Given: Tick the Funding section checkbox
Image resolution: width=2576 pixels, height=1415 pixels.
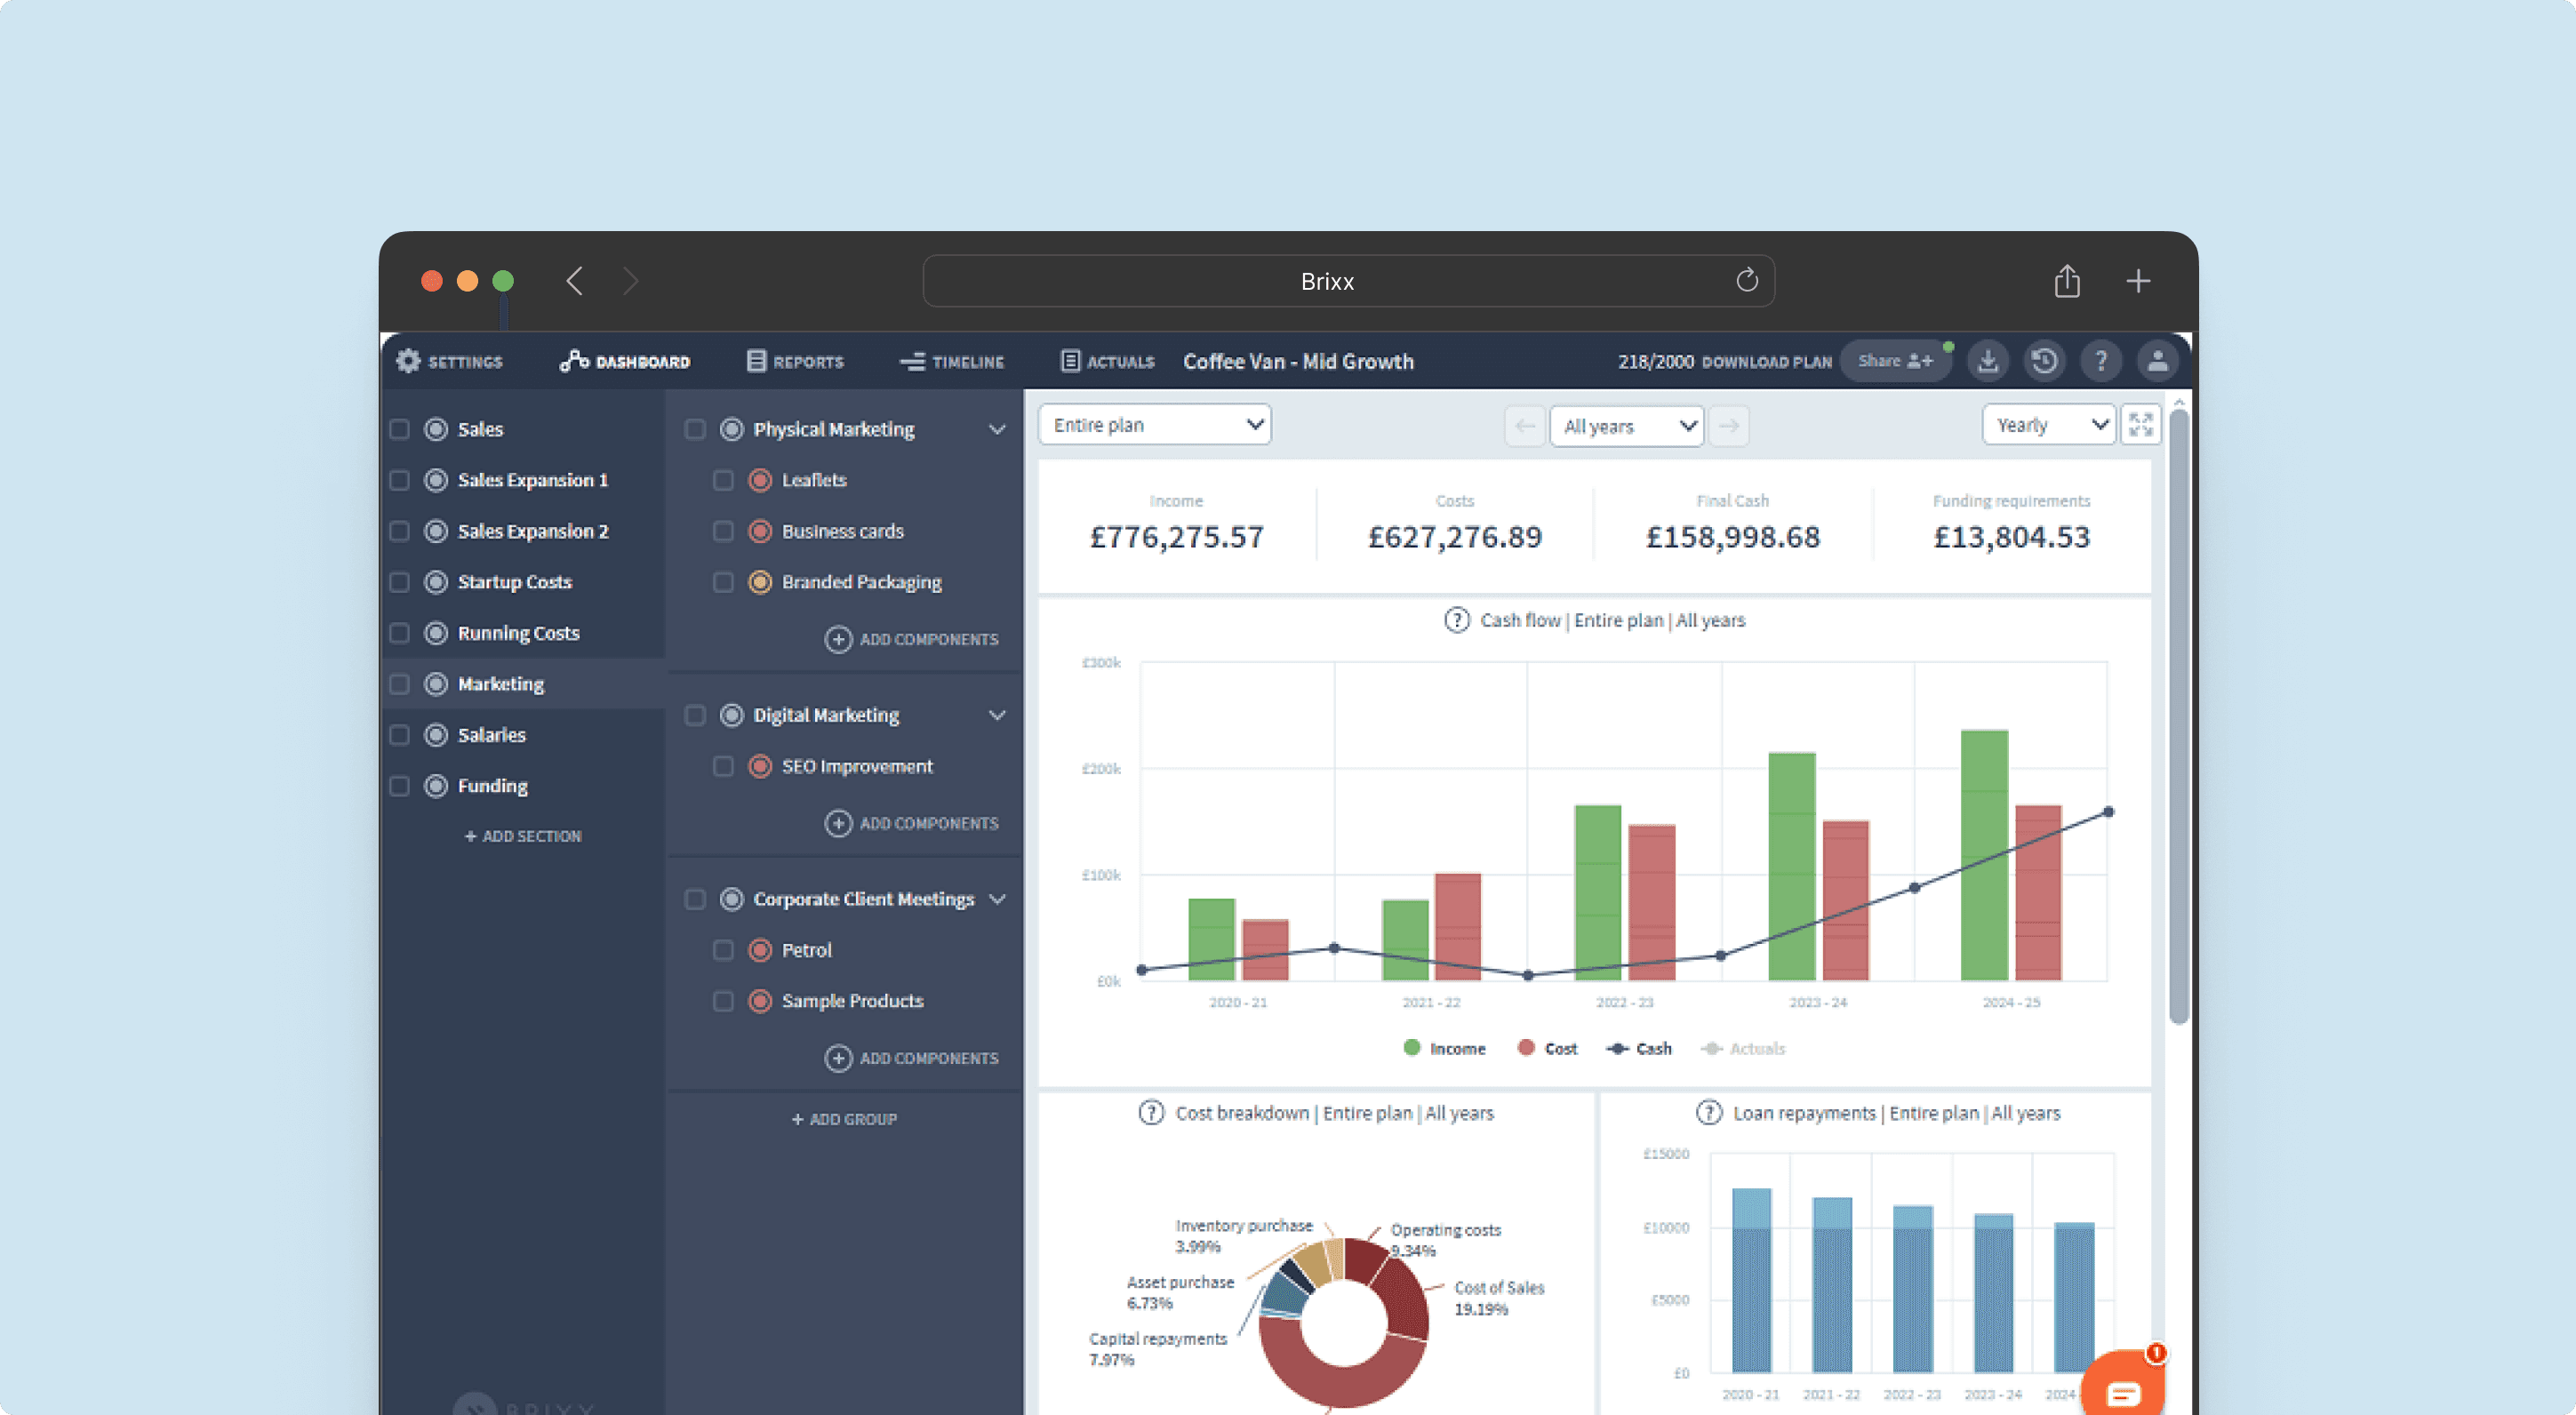Looking at the screenshot, I should coord(400,786).
